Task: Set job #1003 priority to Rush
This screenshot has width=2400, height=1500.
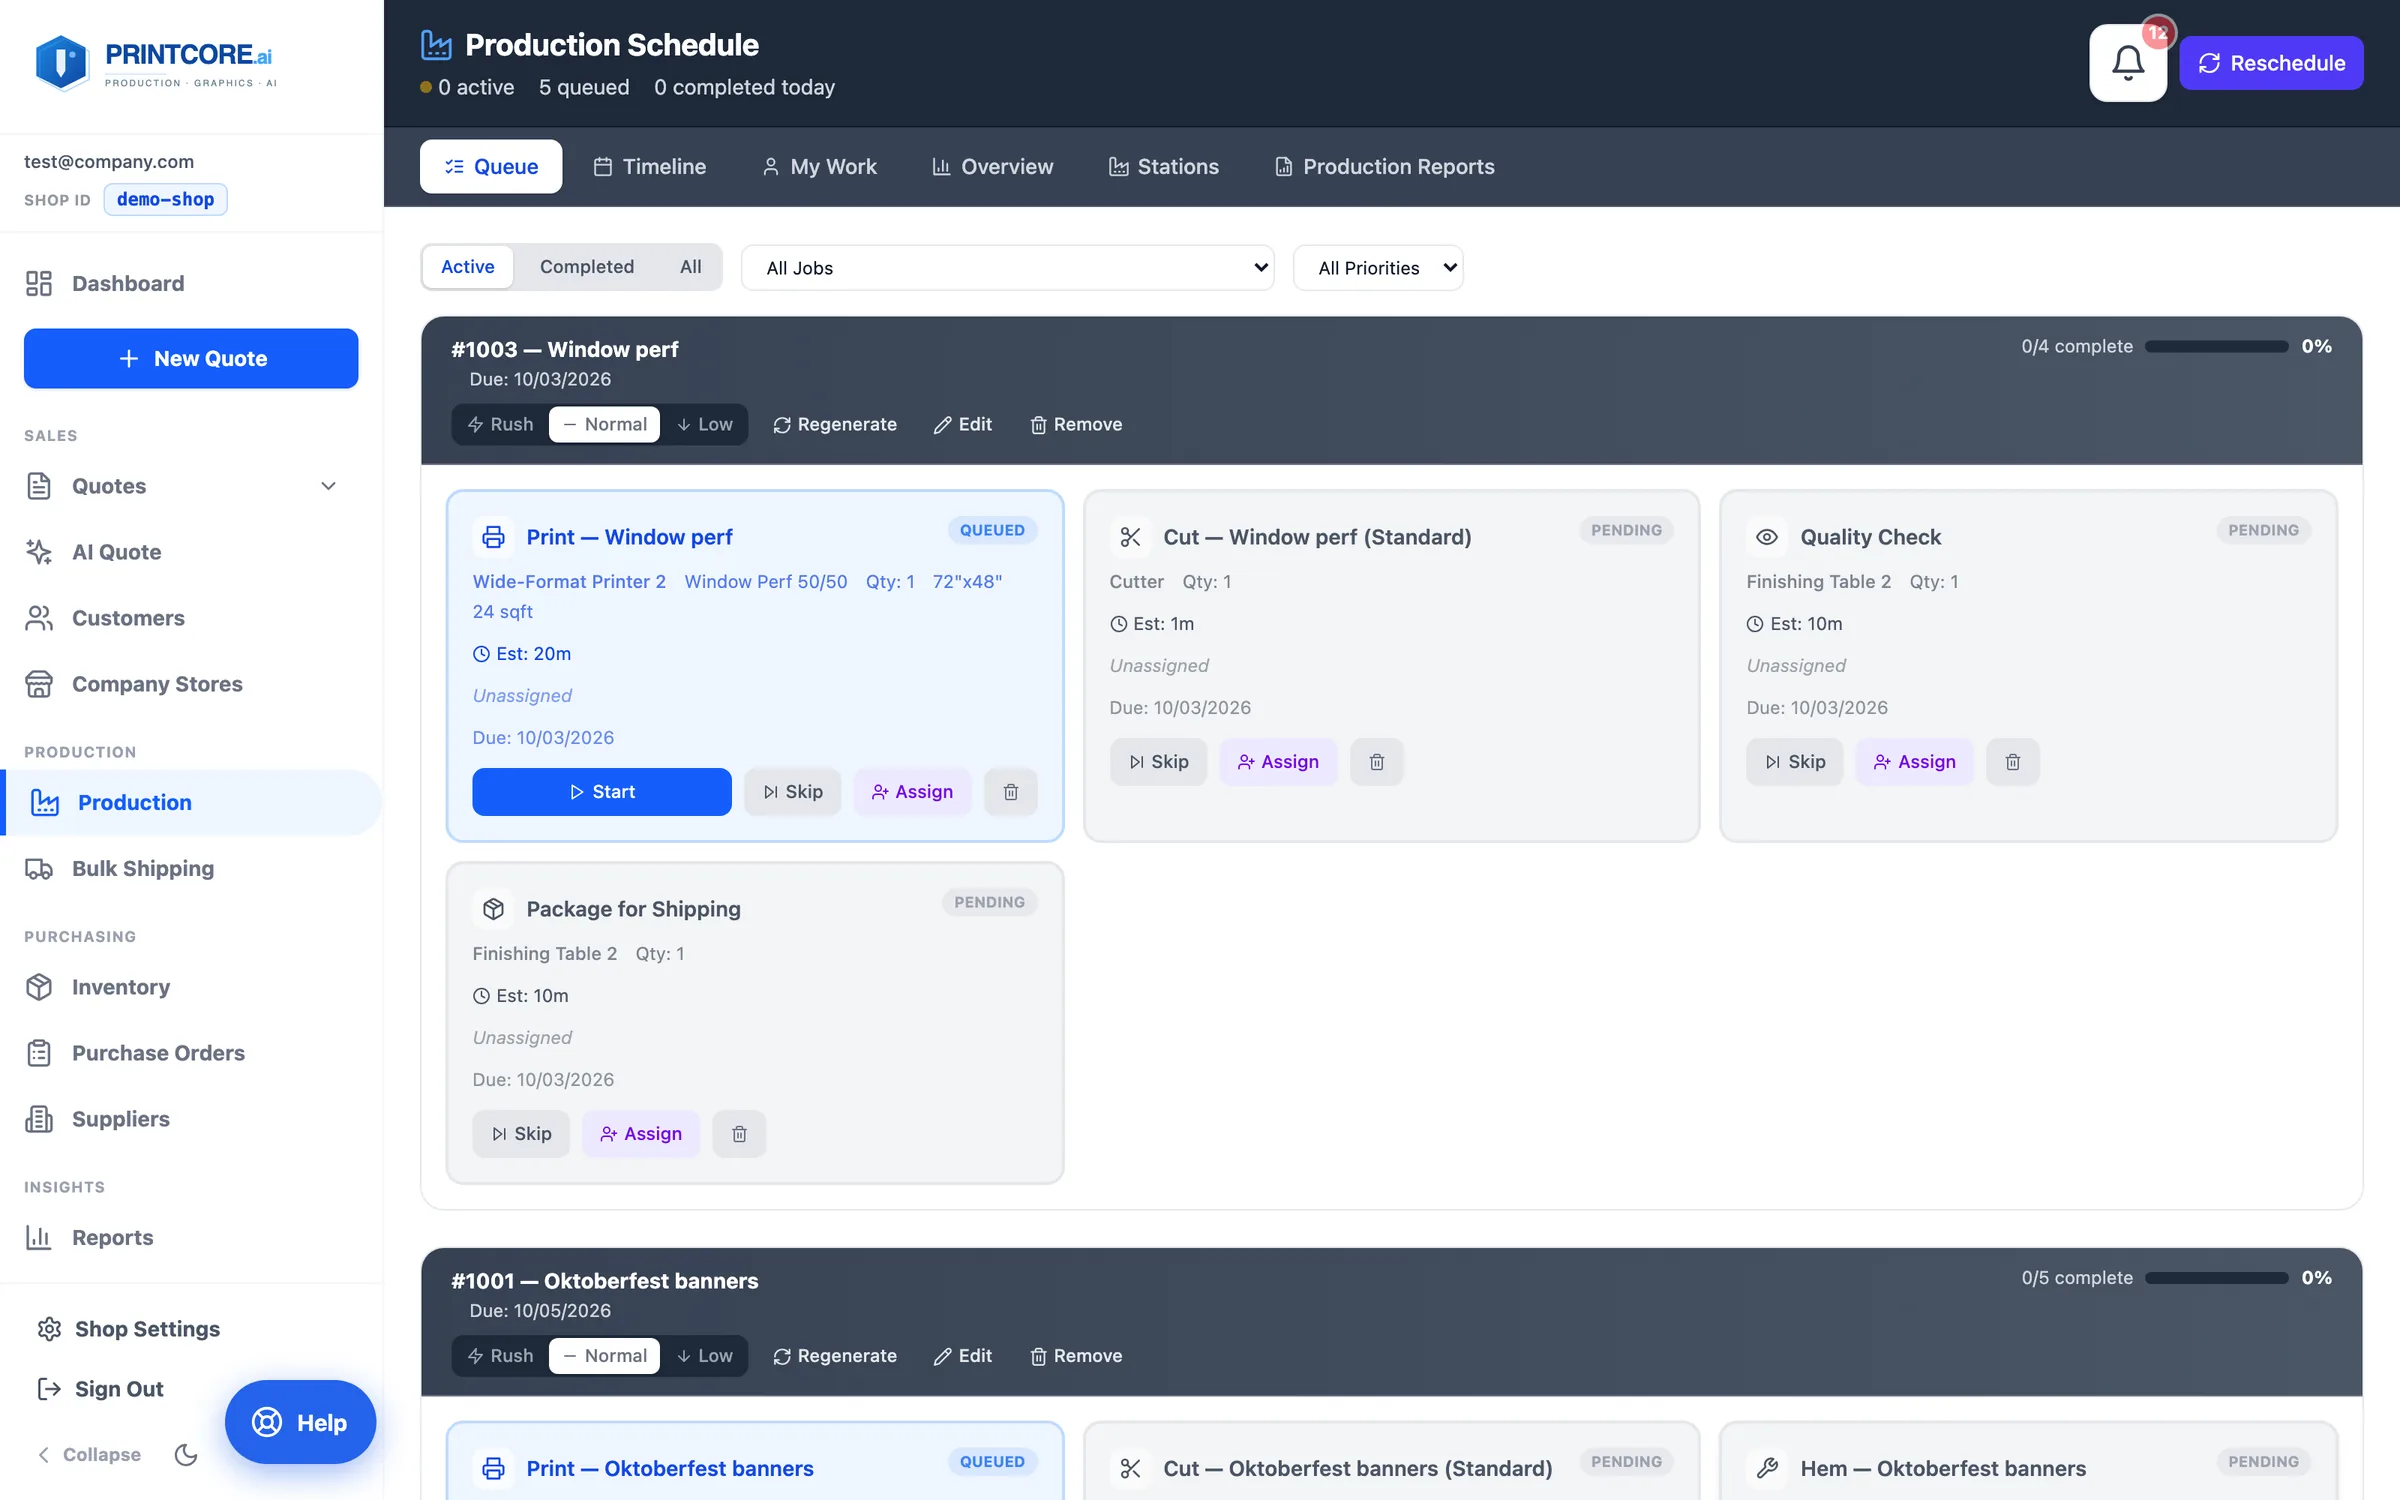Action: (500, 424)
